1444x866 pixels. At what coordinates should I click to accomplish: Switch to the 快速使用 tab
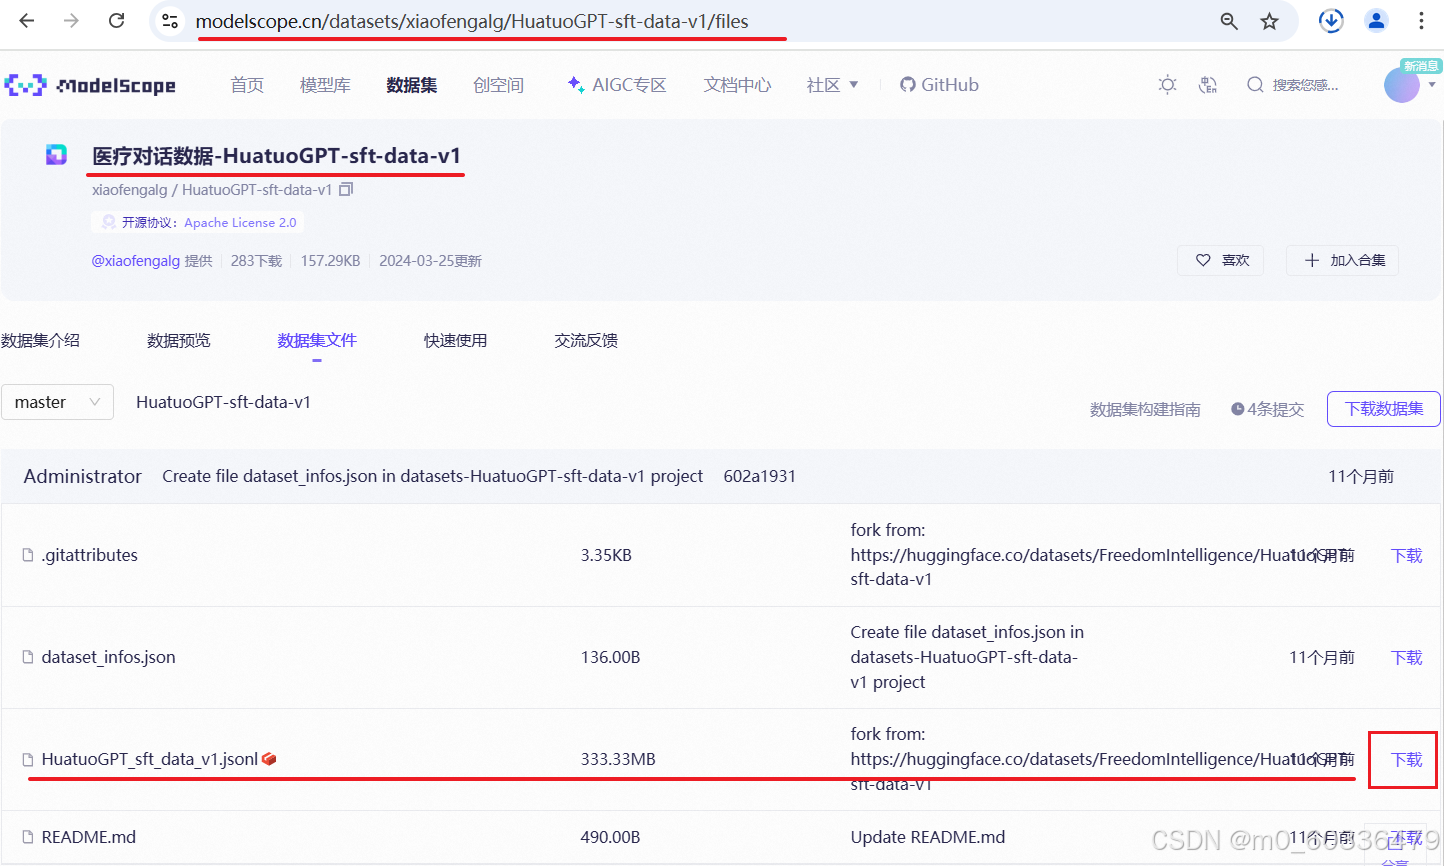456,341
